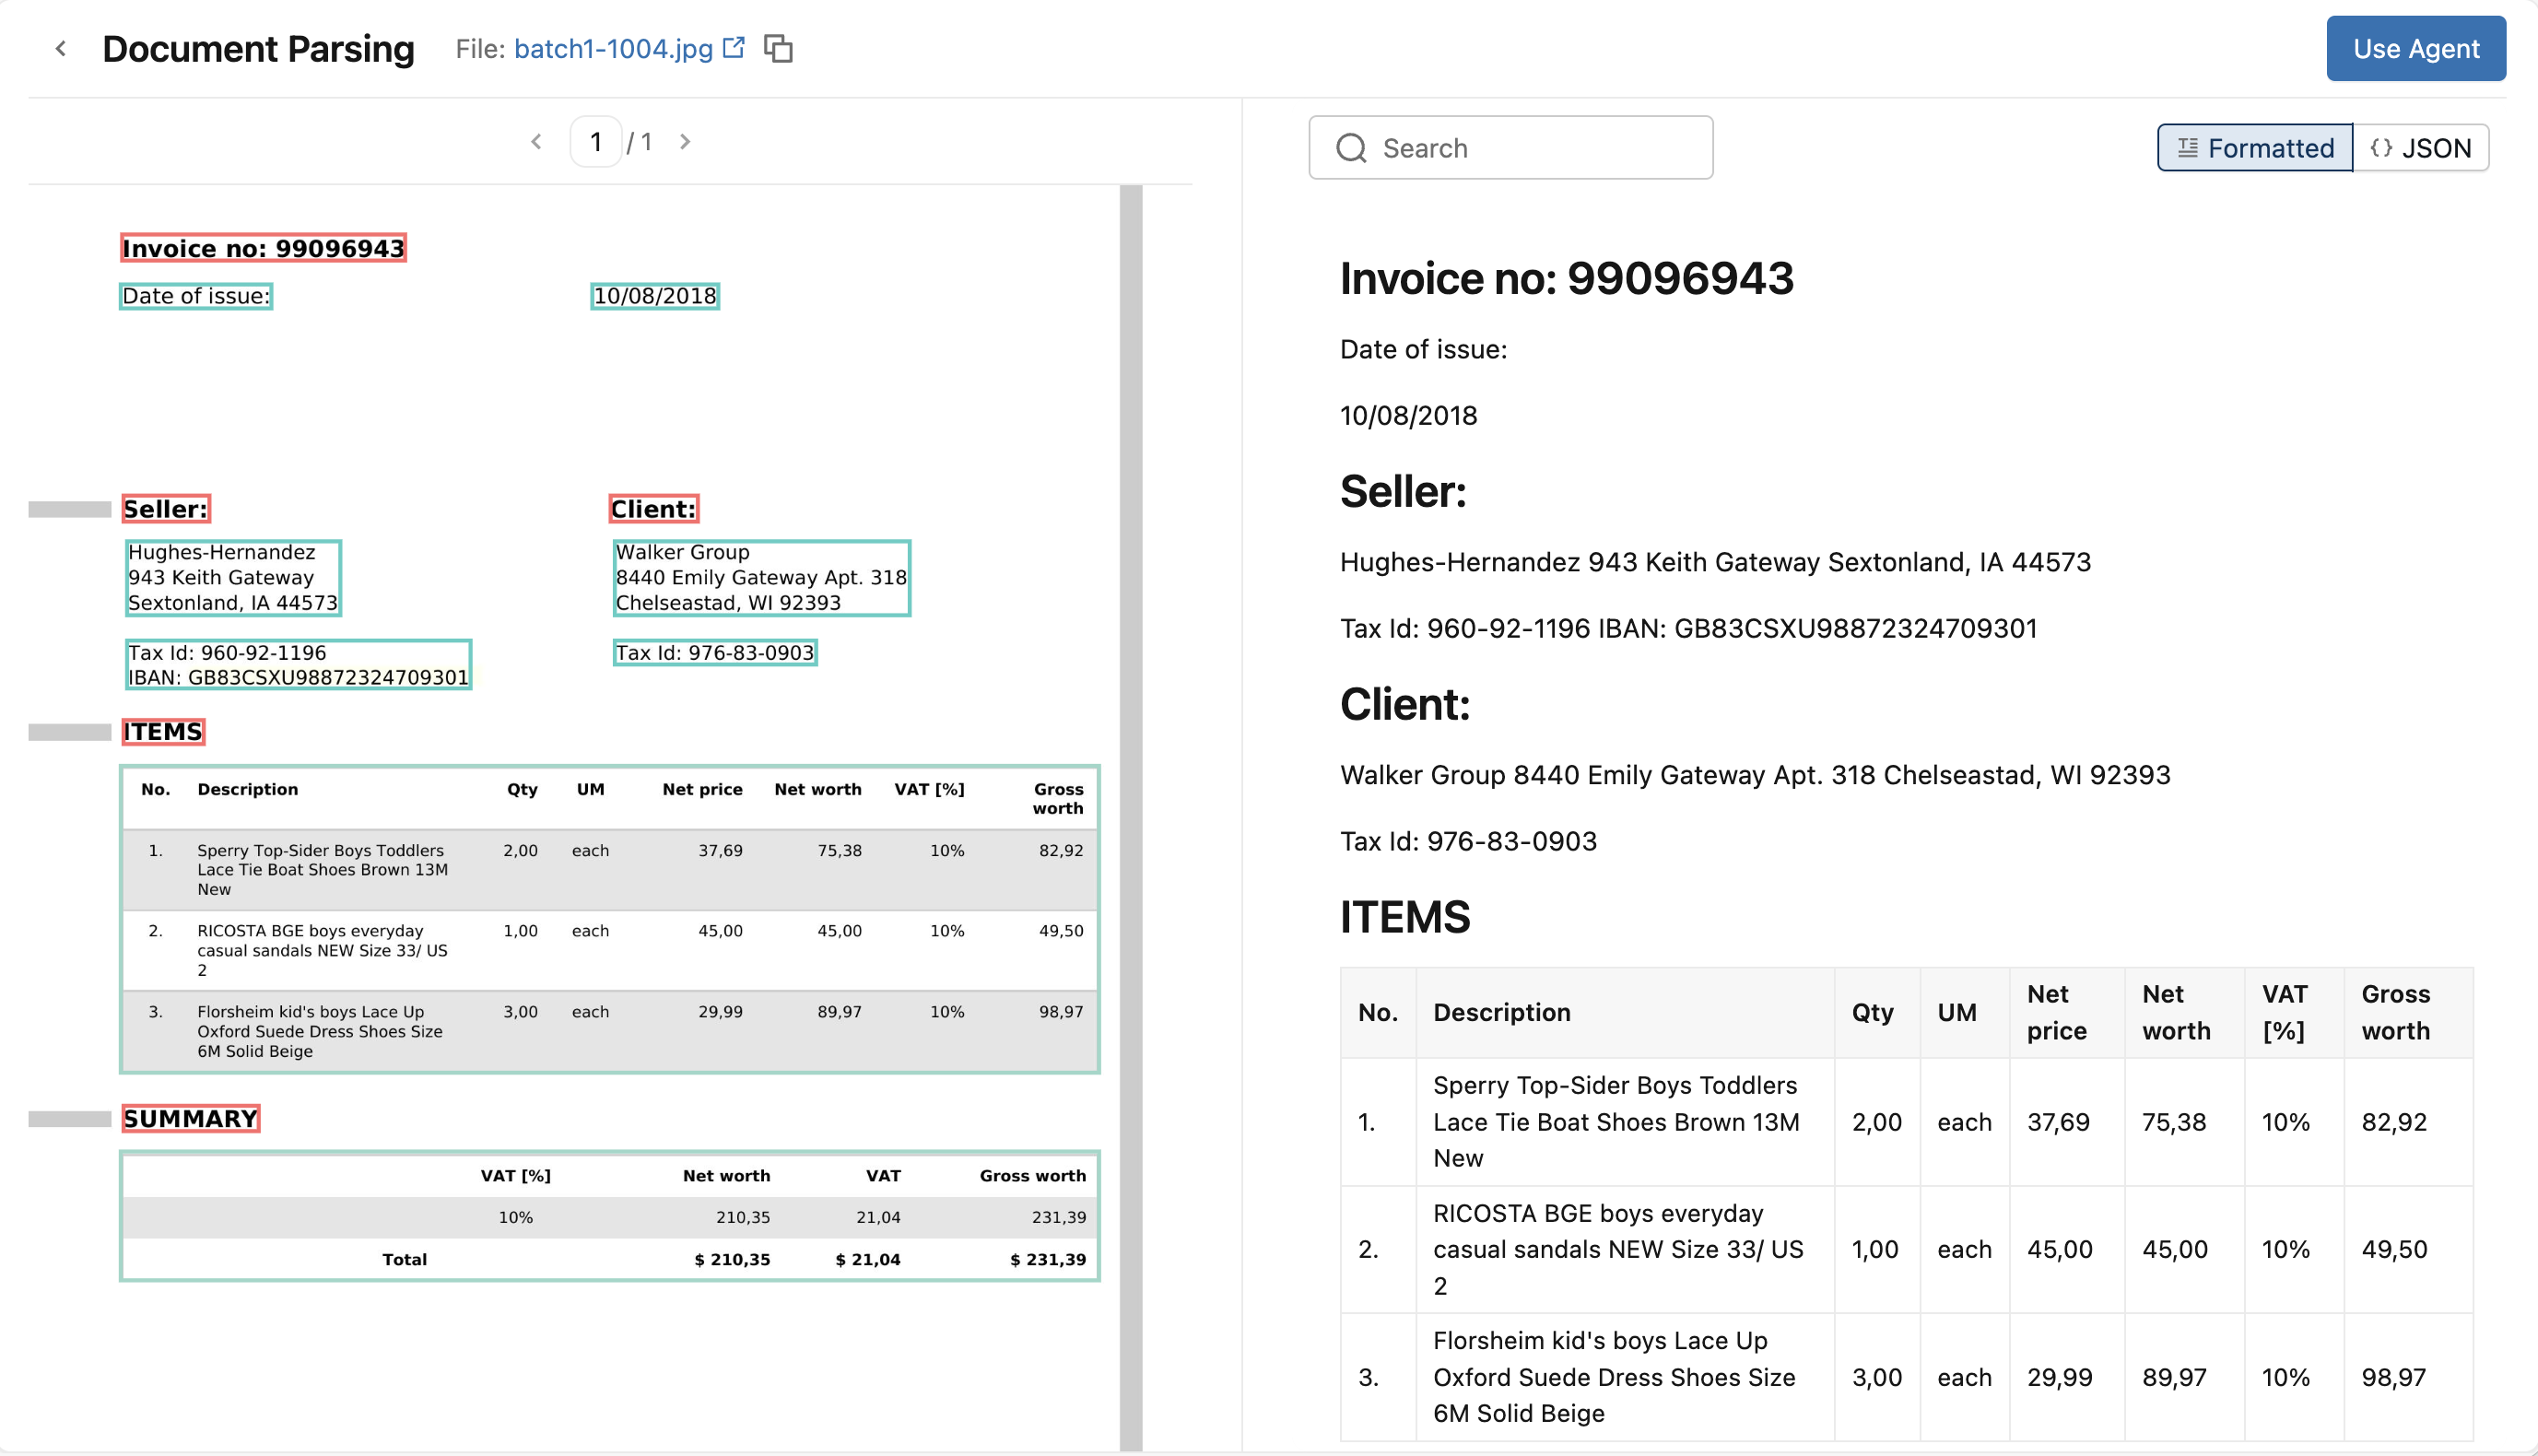This screenshot has height=1456, width=2538.
Task: Click the search magnifier icon
Action: (1352, 147)
